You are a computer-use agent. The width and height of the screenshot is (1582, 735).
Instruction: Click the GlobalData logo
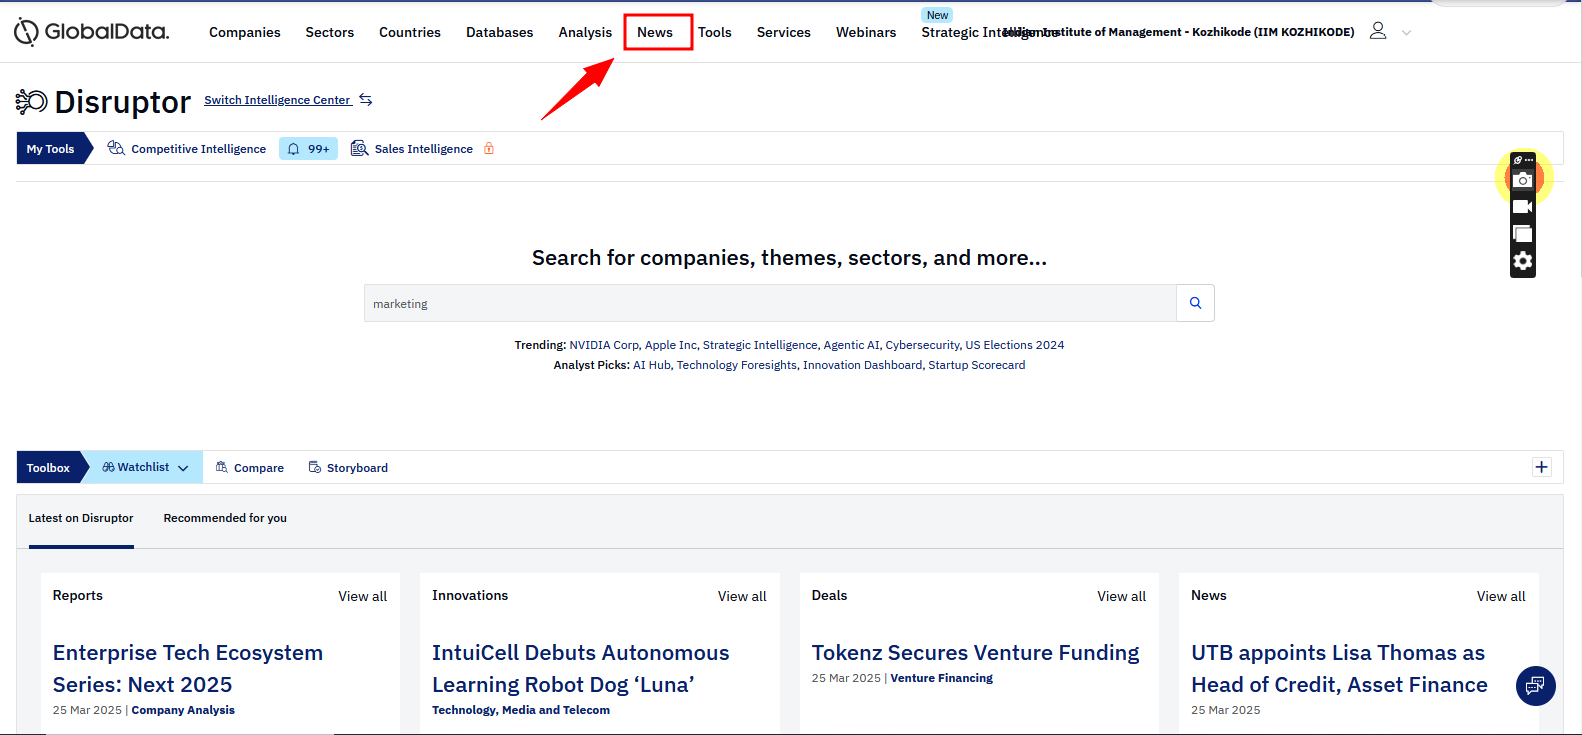92,32
